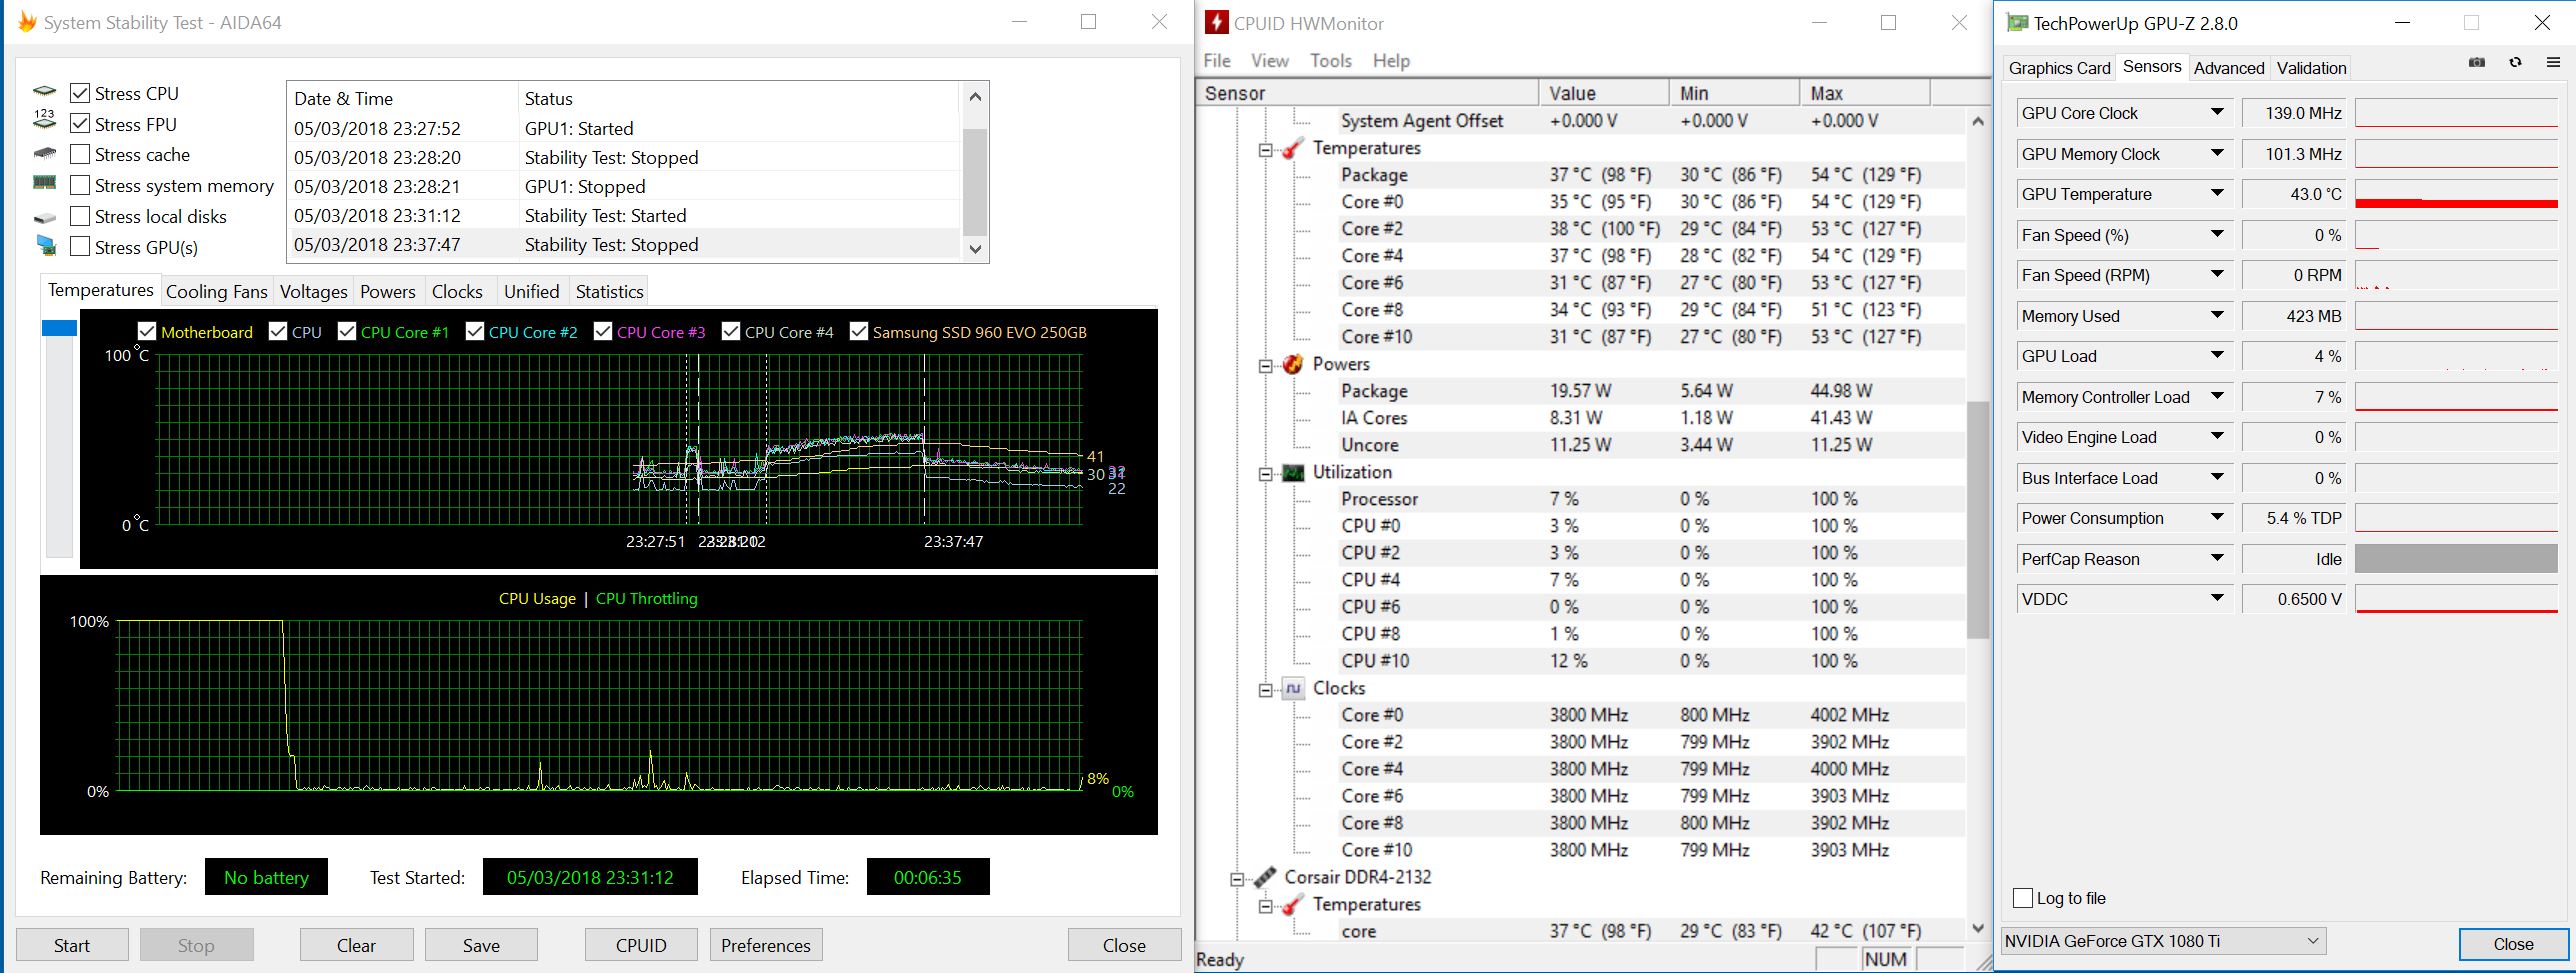Image resolution: width=2576 pixels, height=973 pixels.
Task: Toggle the CPU Core #1 graph checkbox
Action: pyautogui.click(x=347, y=332)
